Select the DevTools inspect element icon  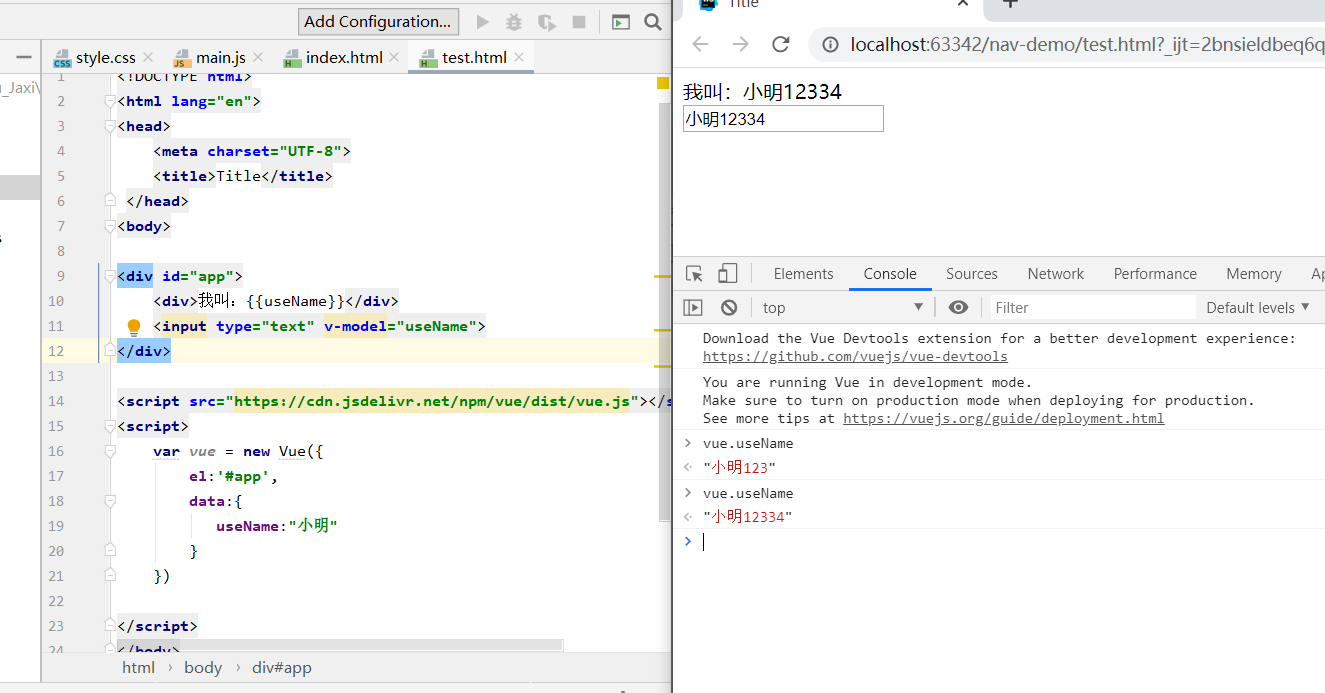point(695,274)
